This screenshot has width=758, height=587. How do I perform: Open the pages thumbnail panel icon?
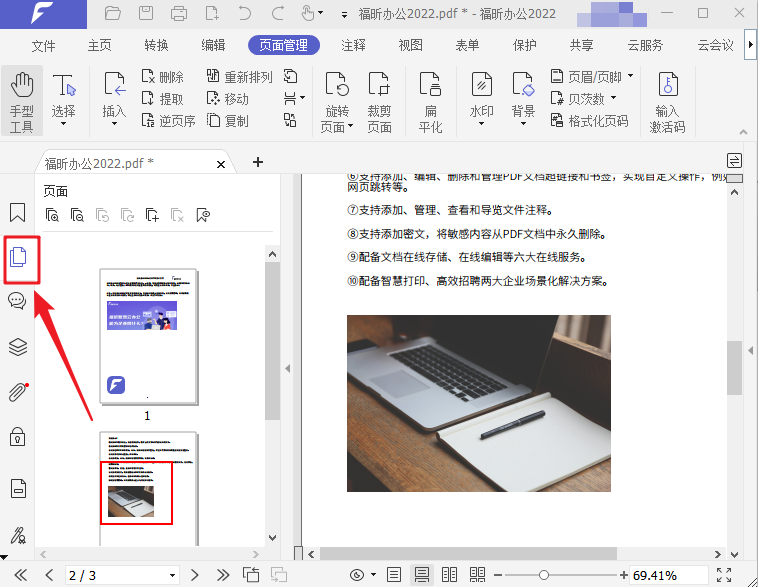point(18,257)
